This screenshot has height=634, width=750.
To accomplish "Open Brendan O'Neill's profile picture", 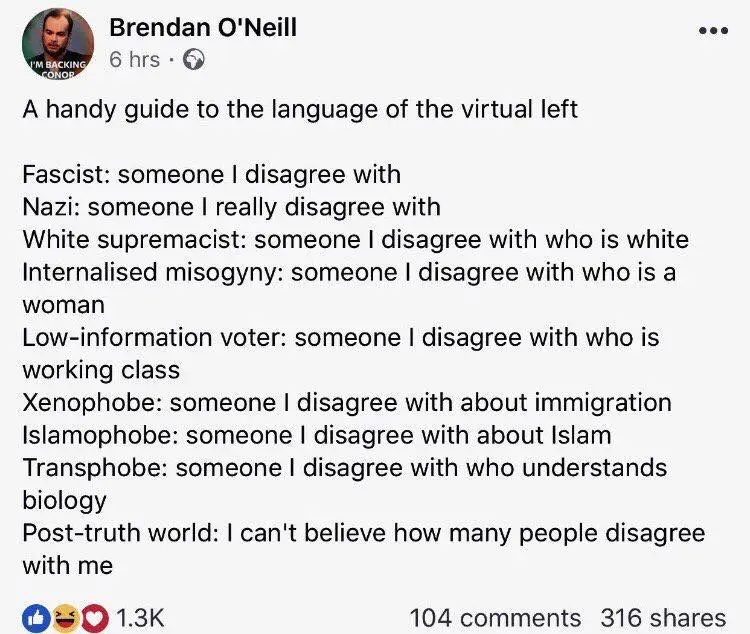I will [x=57, y=42].
